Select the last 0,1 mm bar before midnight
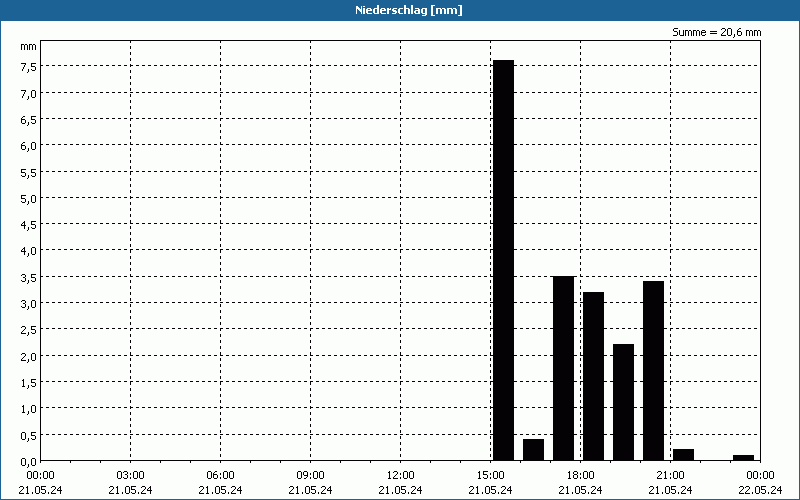This screenshot has width=800, height=500. [743, 458]
